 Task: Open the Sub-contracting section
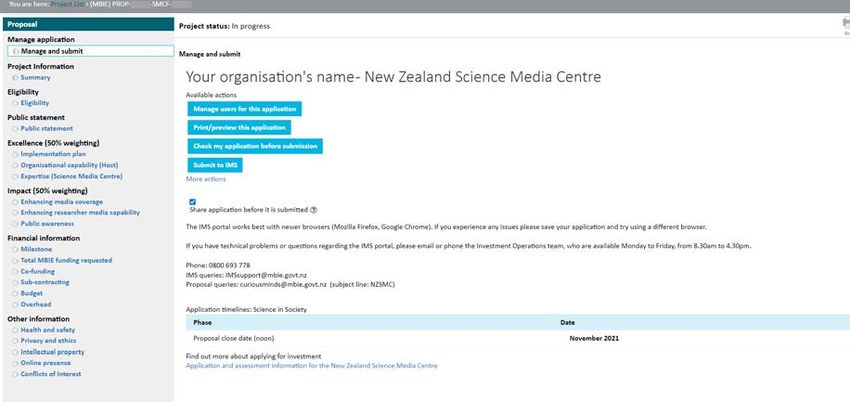point(45,282)
